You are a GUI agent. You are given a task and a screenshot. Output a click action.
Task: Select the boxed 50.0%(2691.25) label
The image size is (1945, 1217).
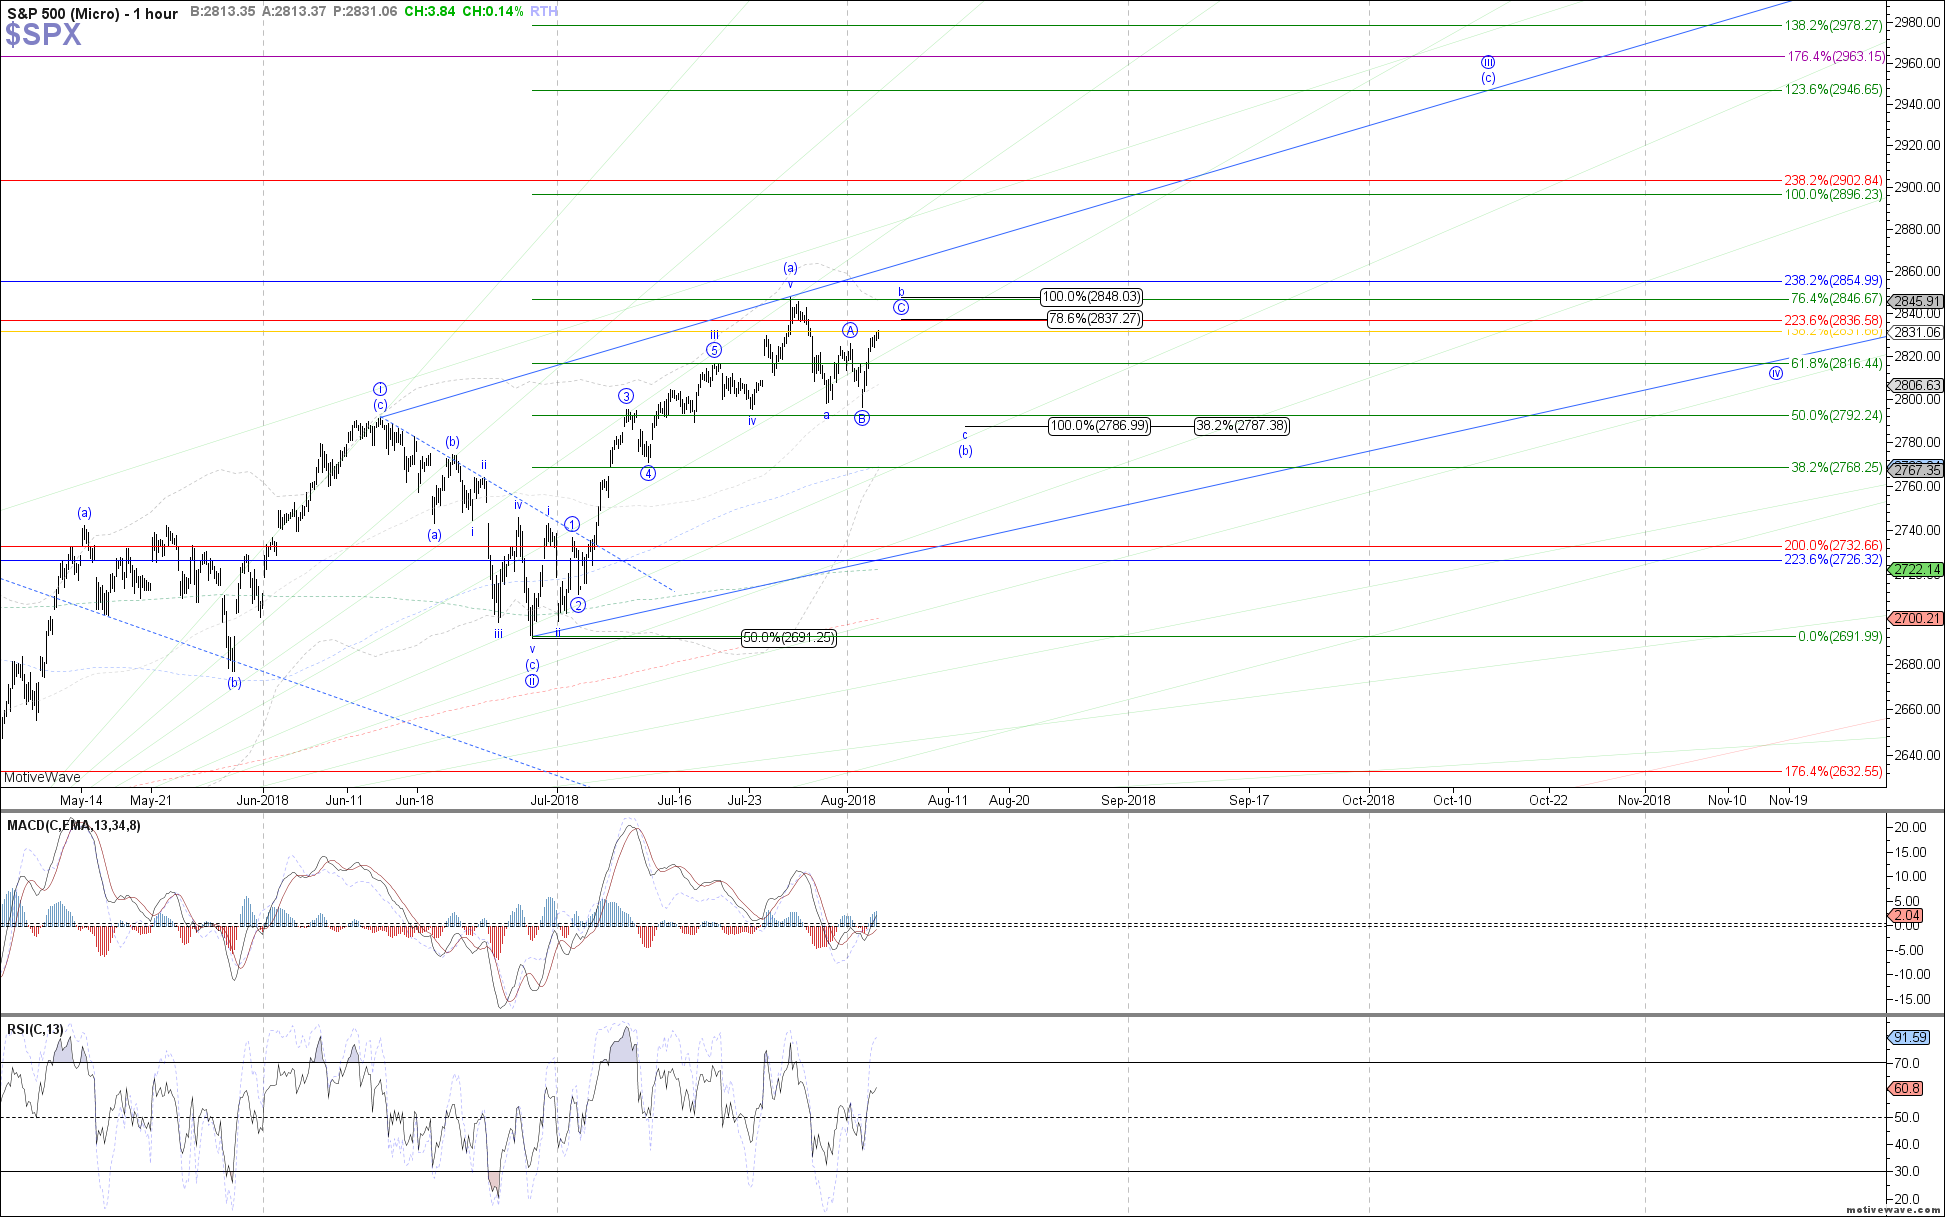(x=788, y=638)
